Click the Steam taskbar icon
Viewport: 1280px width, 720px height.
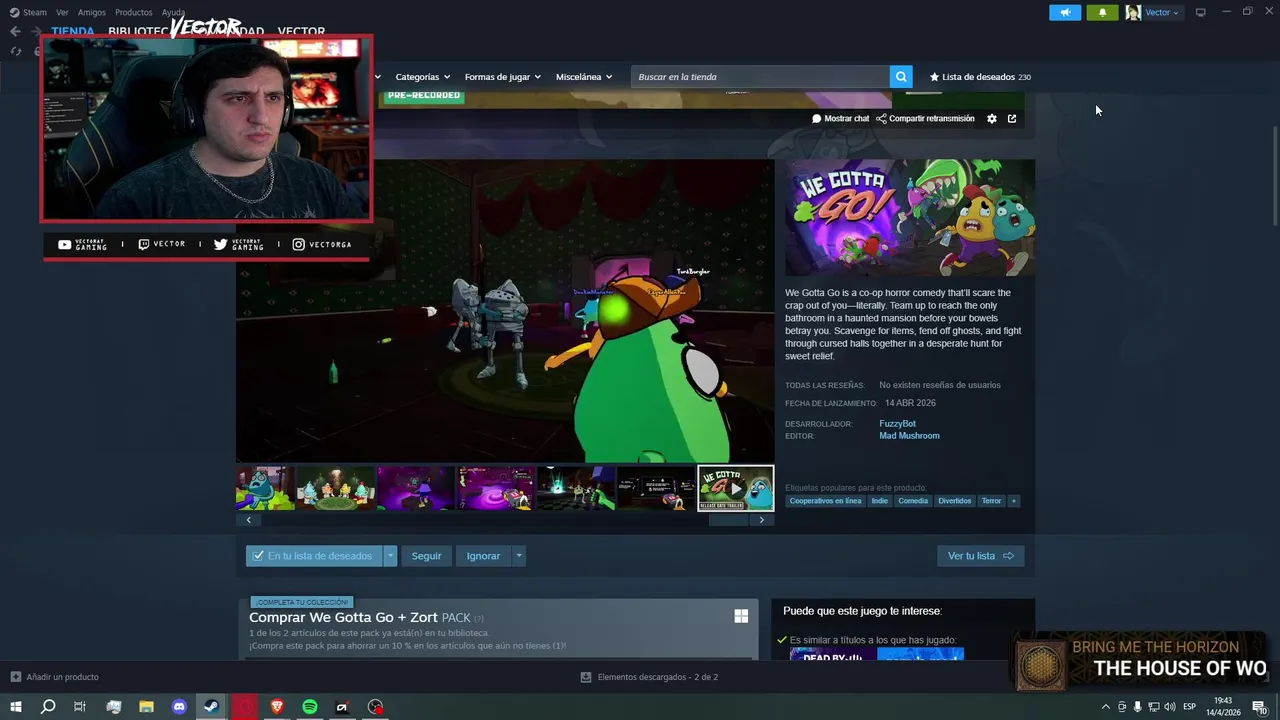[211, 707]
